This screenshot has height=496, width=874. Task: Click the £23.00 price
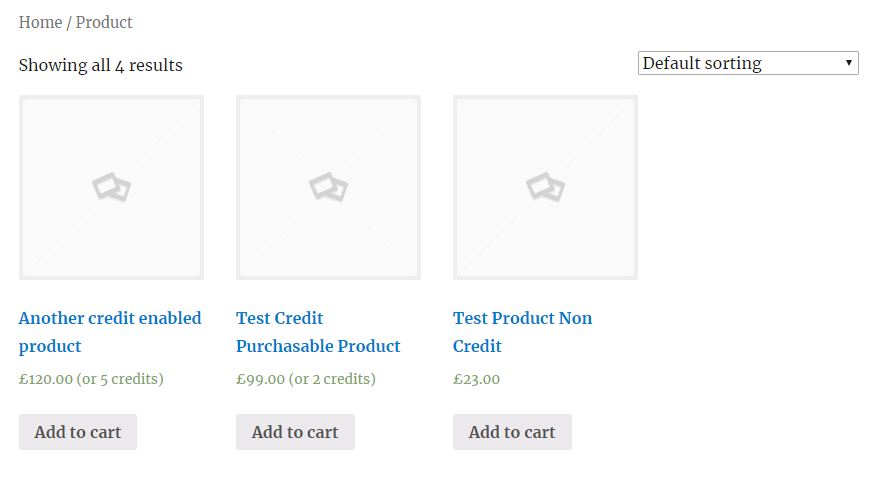477,379
